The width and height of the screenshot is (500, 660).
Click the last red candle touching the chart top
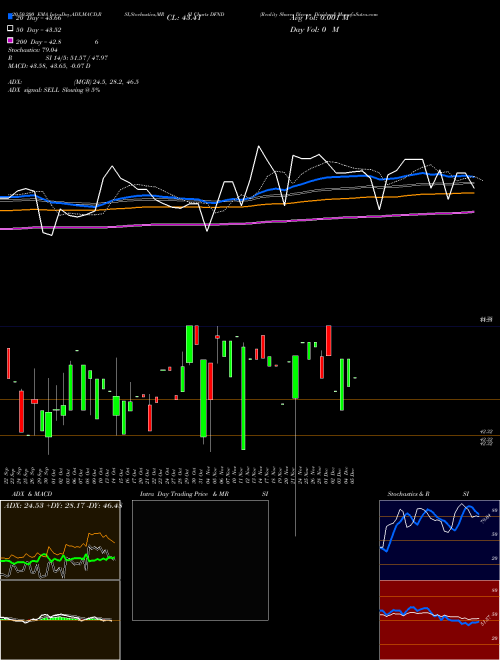pos(329,341)
